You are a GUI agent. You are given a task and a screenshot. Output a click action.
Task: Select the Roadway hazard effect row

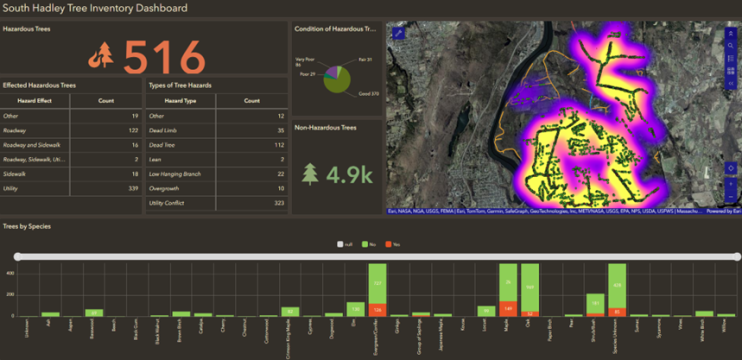(71, 131)
